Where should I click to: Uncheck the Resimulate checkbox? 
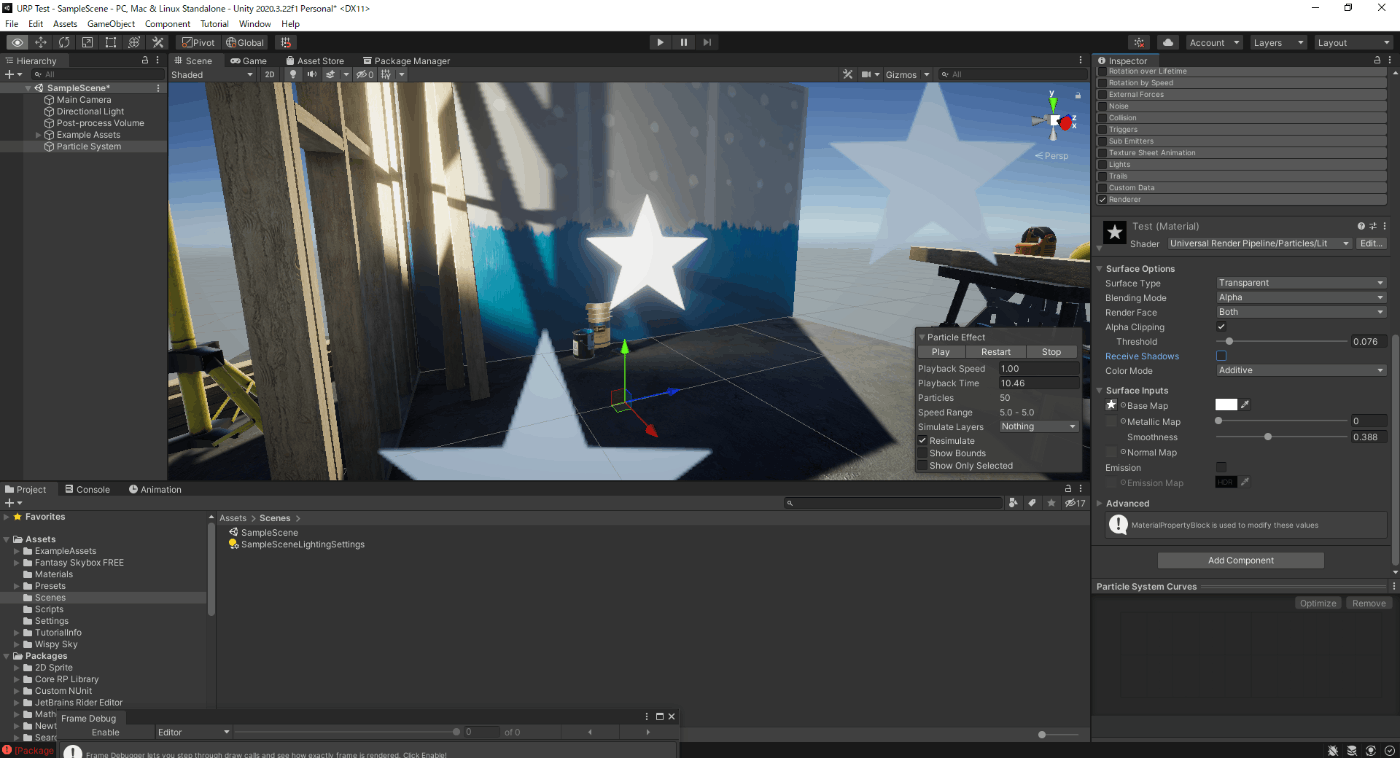click(x=923, y=441)
